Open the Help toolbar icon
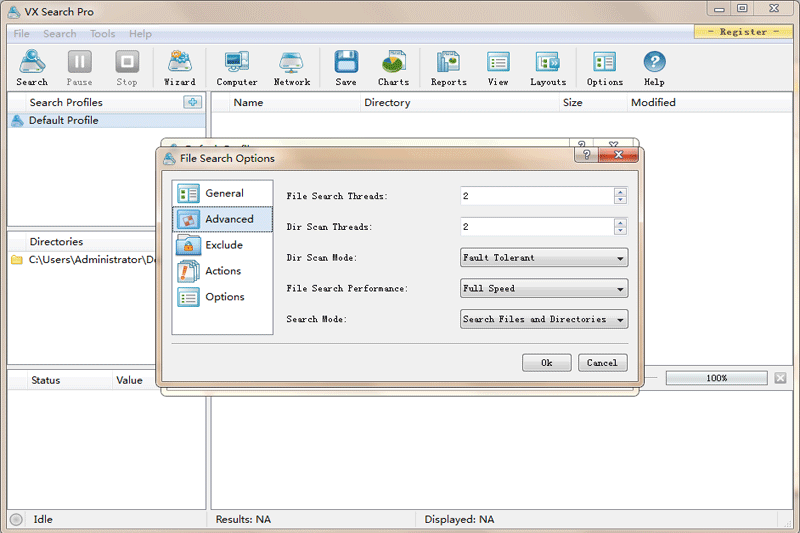 (654, 68)
